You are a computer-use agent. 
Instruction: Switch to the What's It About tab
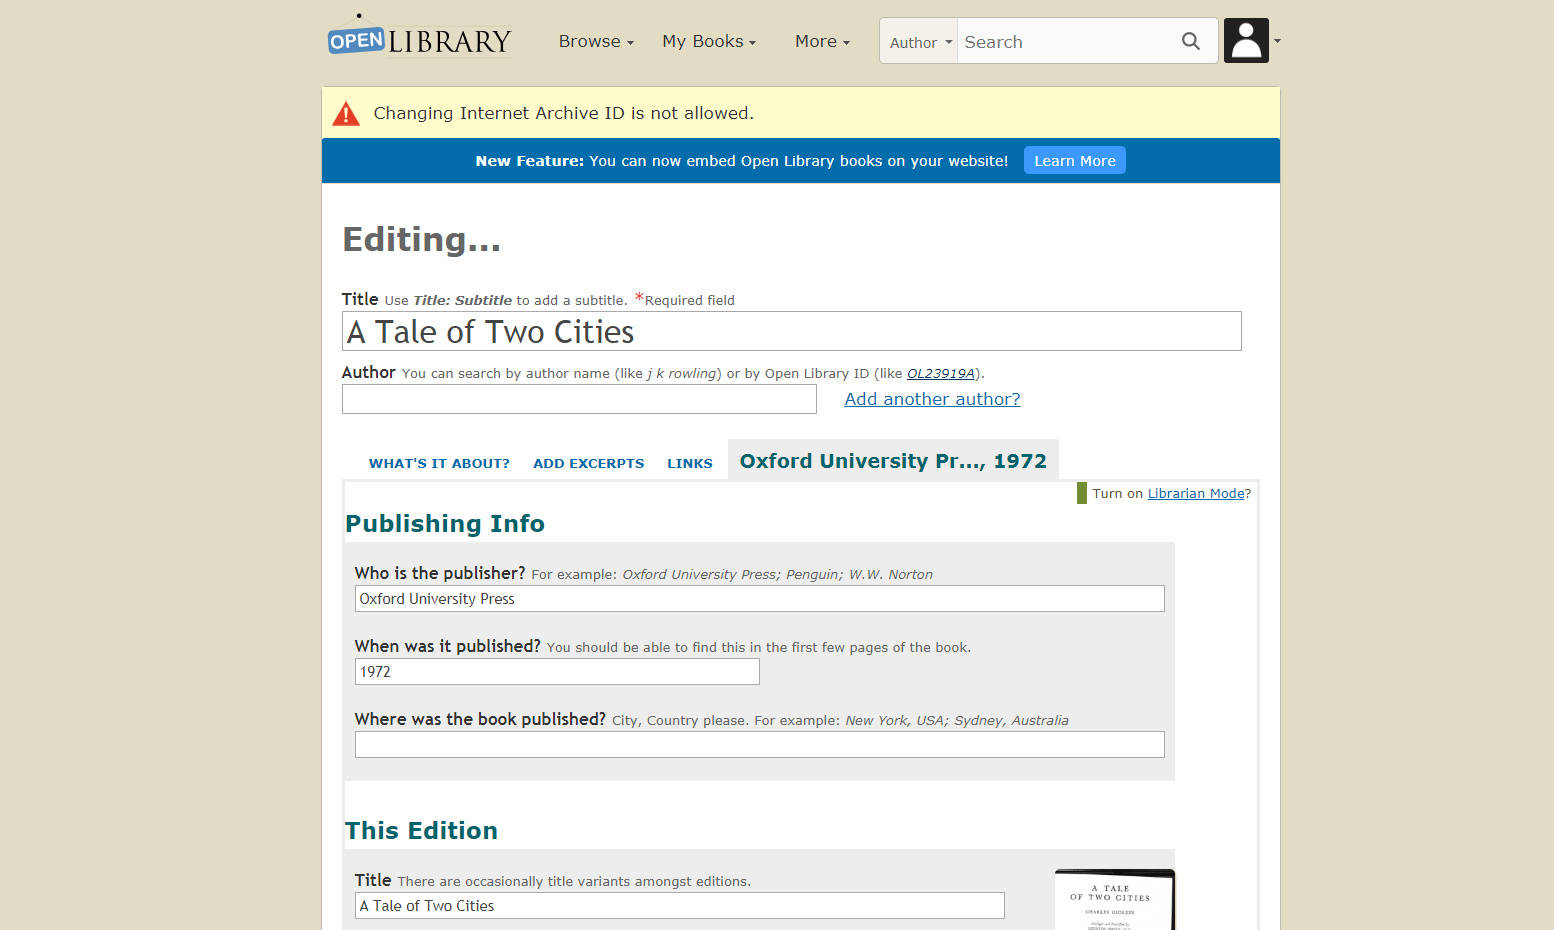coord(439,463)
